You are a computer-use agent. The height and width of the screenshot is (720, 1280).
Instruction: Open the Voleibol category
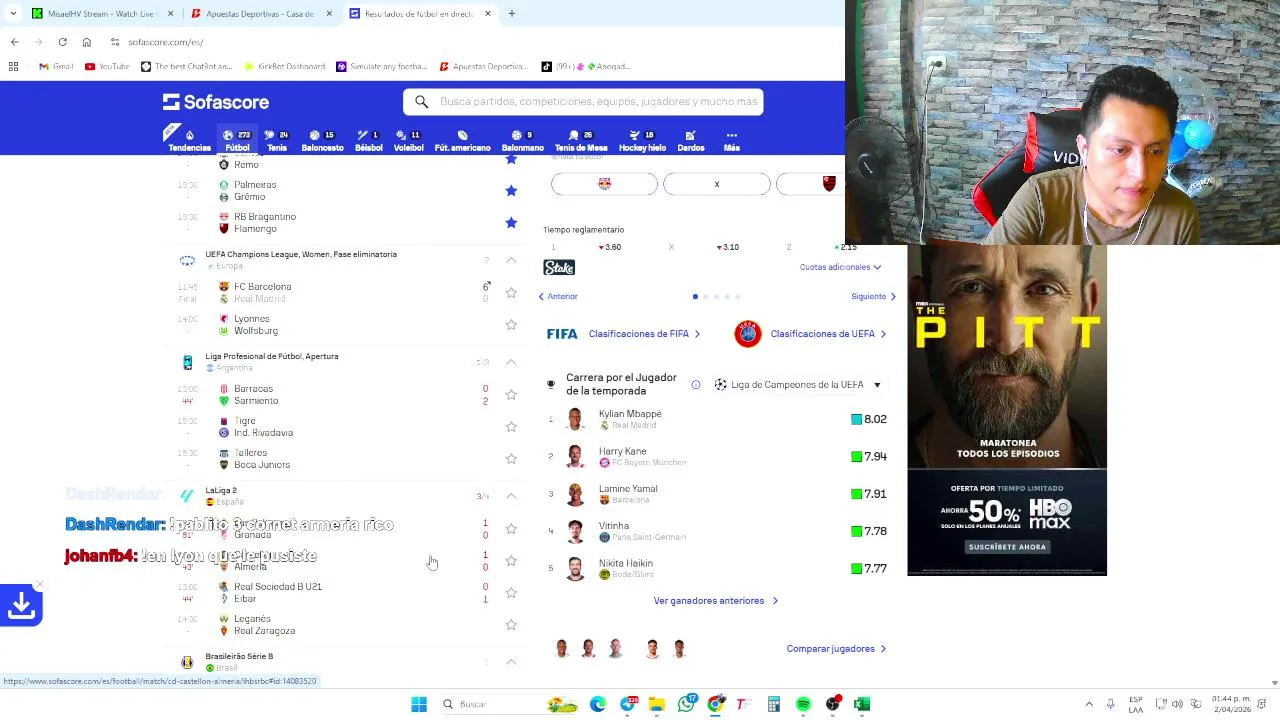click(408, 141)
